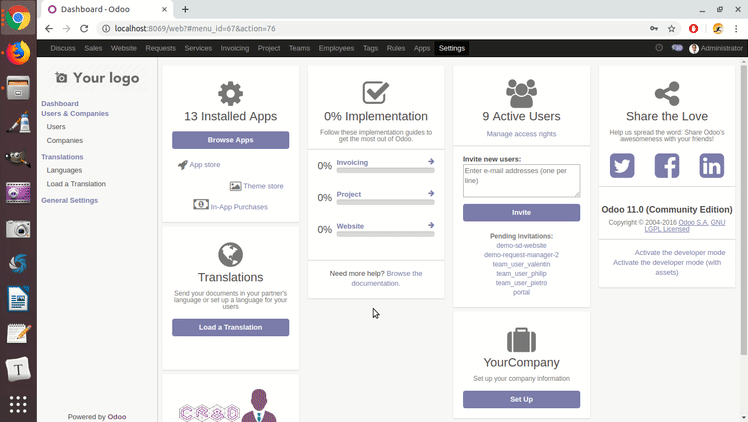
Task: Click the YourCompany briefcase icon
Action: pos(521,340)
